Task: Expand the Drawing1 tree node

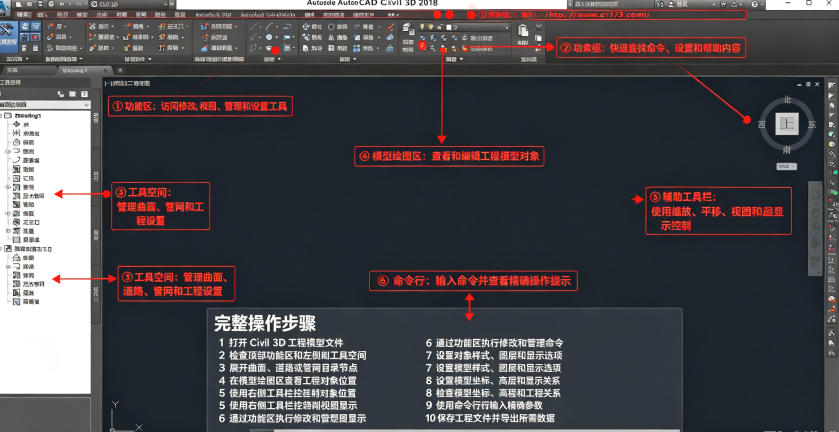Action: (x=2, y=115)
